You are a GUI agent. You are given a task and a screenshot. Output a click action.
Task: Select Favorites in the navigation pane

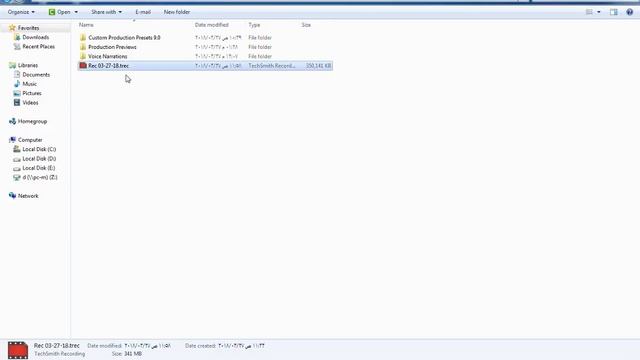(29, 28)
